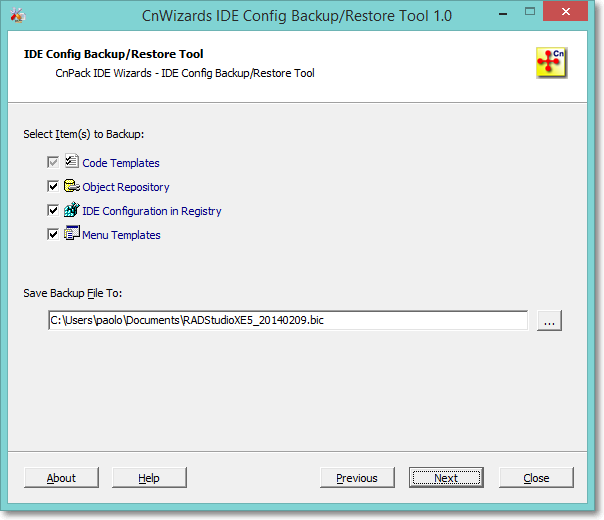Proceed with the Next button
This screenshot has width=604, height=520.
[x=446, y=478]
